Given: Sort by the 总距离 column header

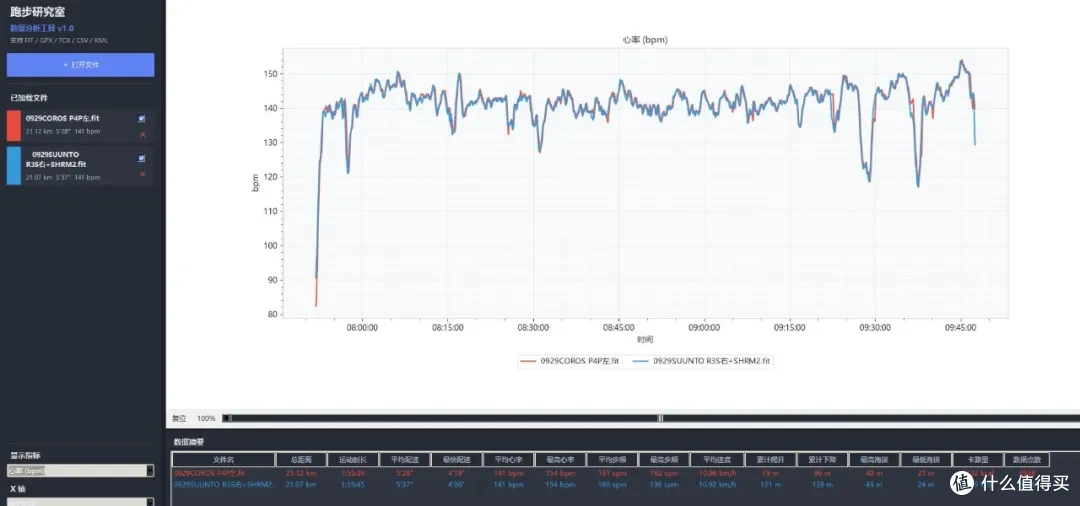Looking at the screenshot, I should pyautogui.click(x=301, y=460).
